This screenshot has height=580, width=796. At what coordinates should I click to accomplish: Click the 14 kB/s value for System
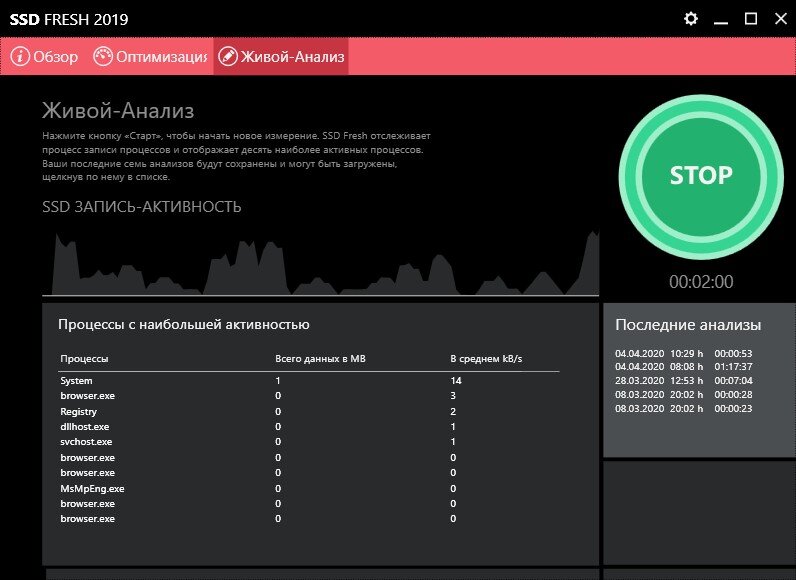(x=455, y=381)
